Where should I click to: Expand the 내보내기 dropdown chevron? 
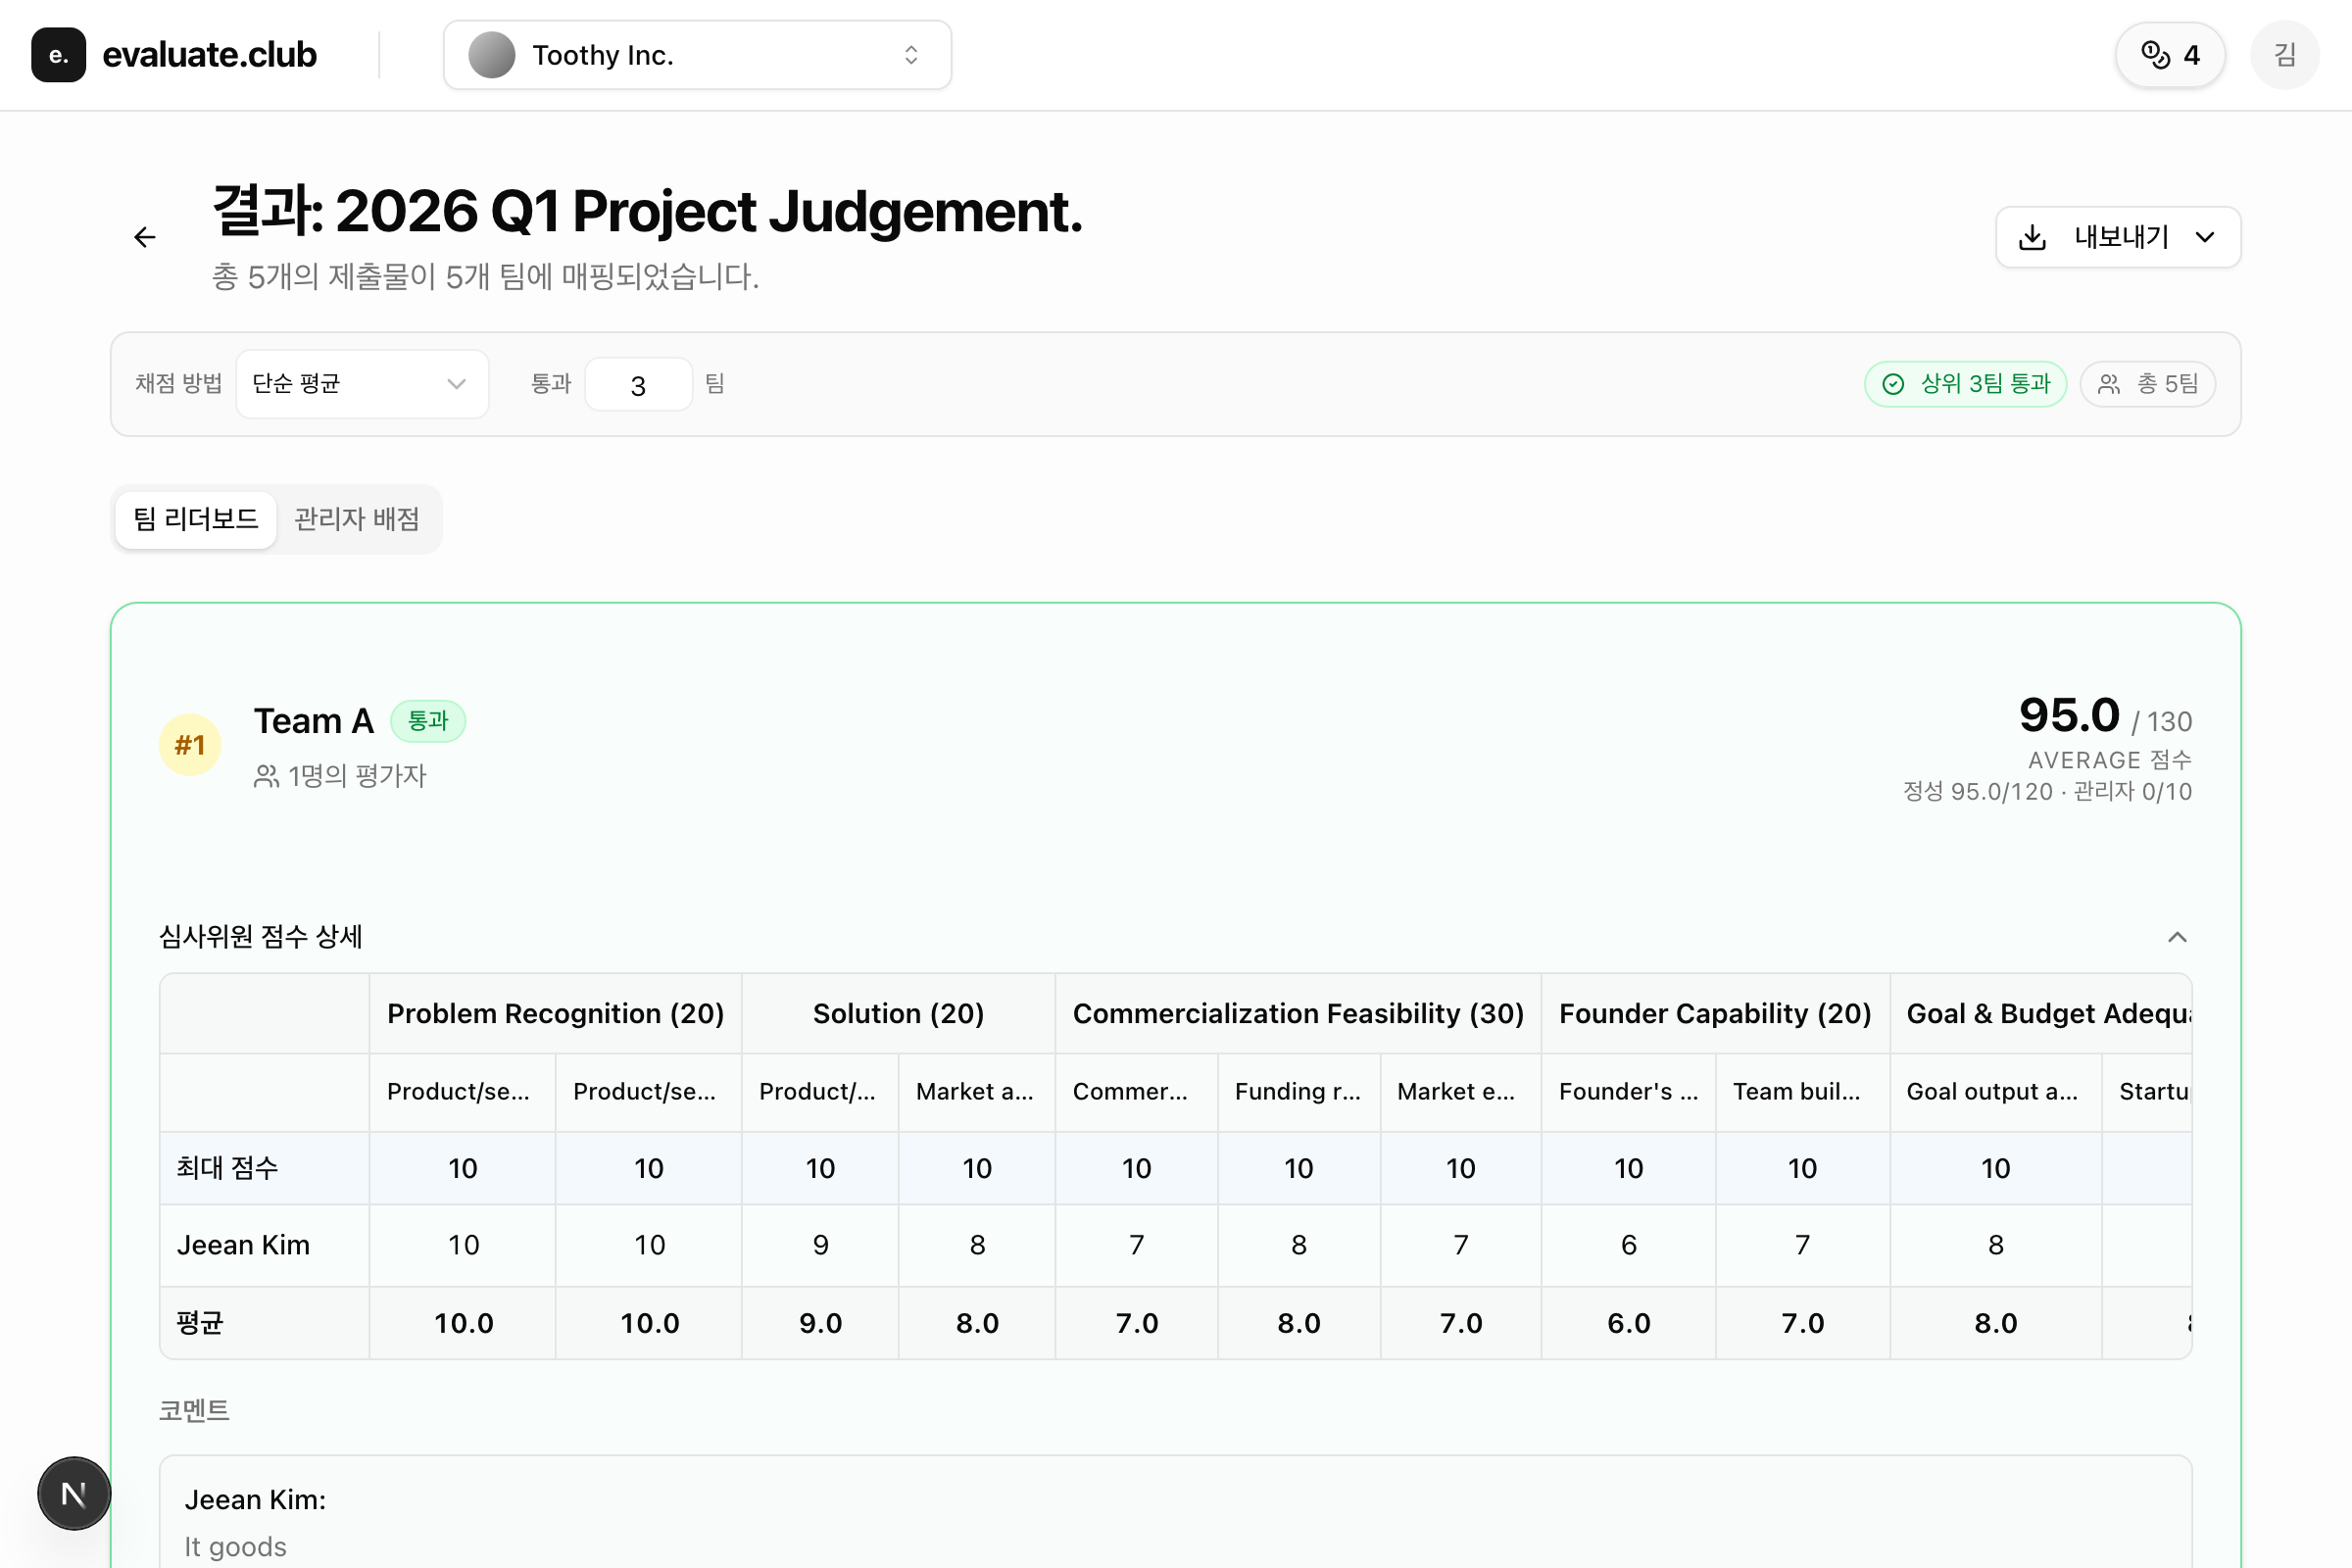(x=2204, y=237)
